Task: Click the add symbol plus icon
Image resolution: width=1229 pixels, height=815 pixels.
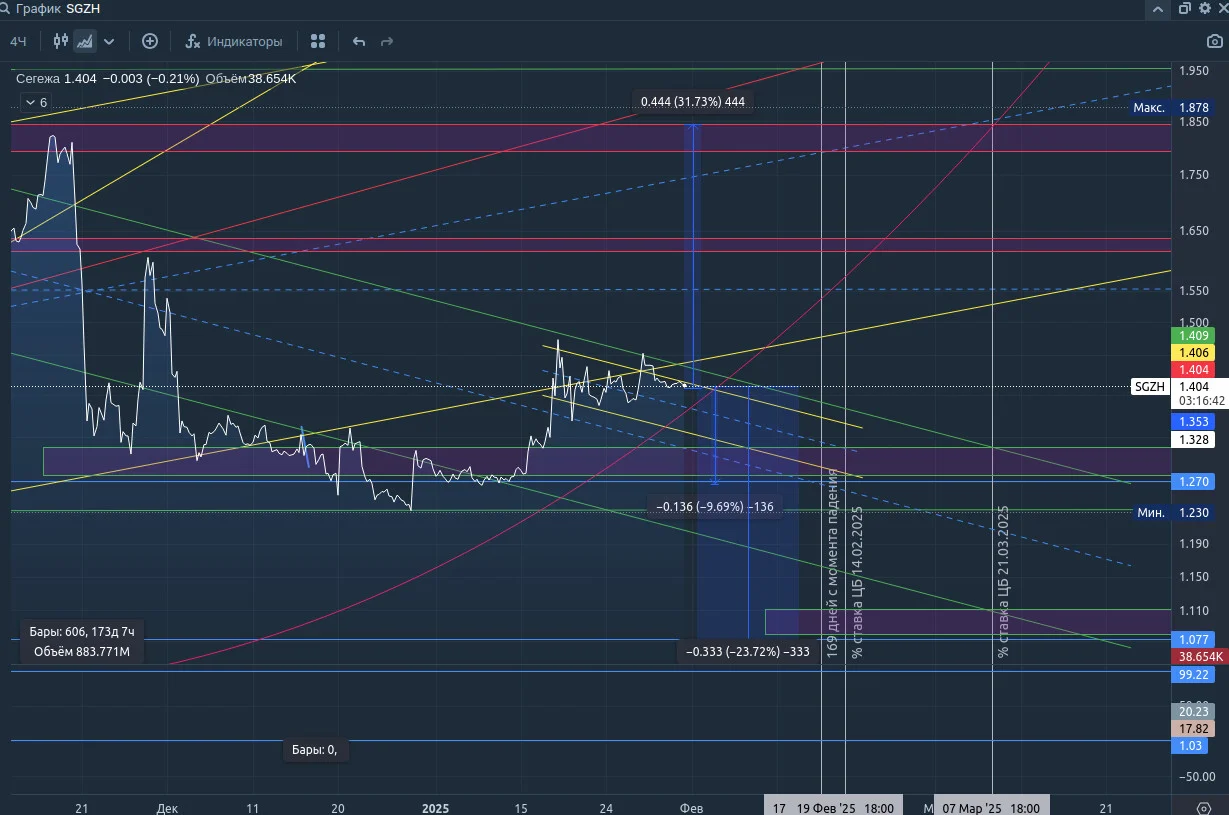Action: tap(150, 41)
